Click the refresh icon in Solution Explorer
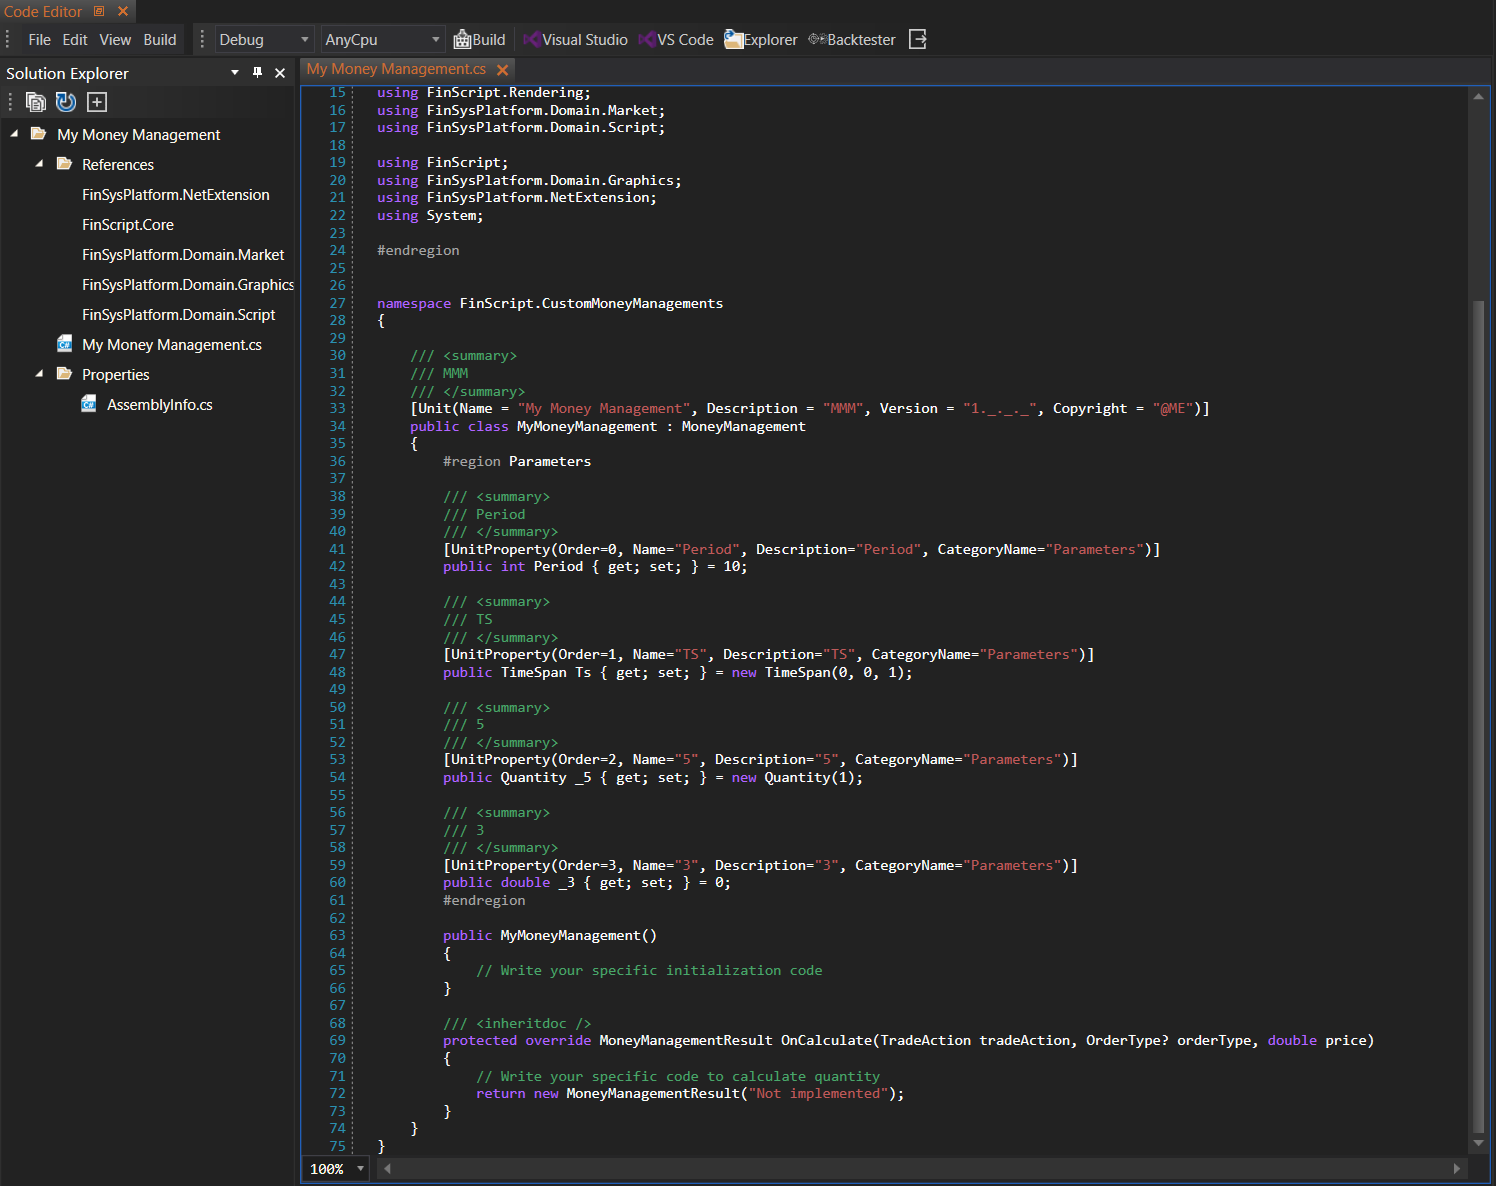 click(x=66, y=102)
